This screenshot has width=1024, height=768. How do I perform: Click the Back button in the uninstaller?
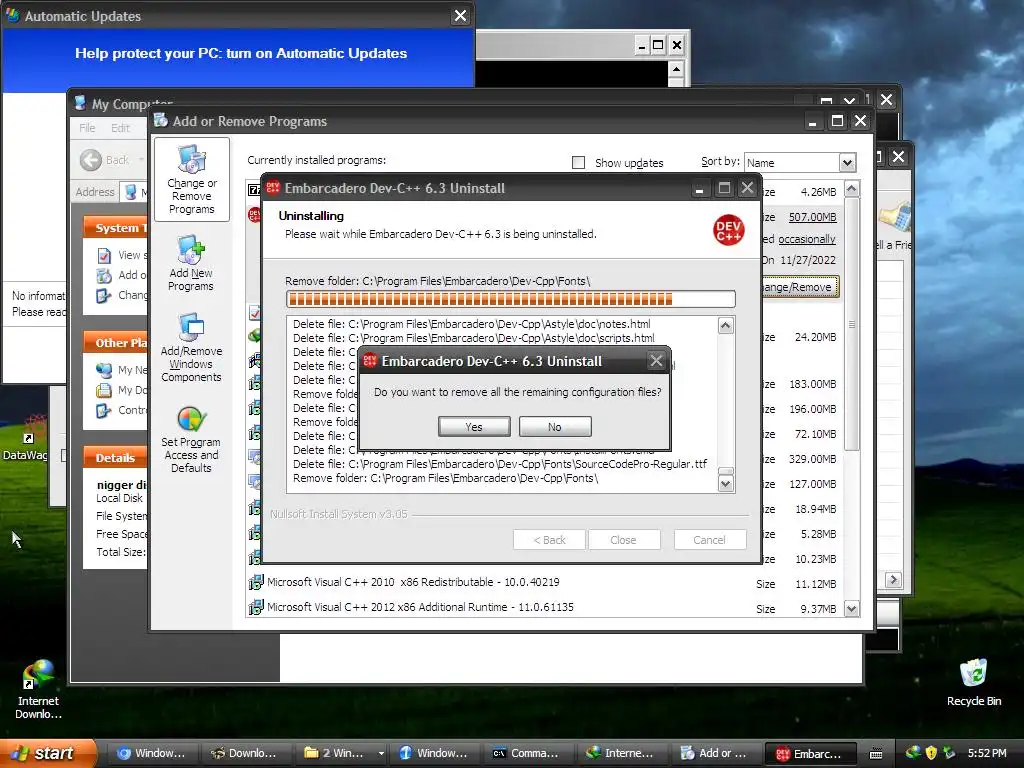pyautogui.click(x=550, y=540)
